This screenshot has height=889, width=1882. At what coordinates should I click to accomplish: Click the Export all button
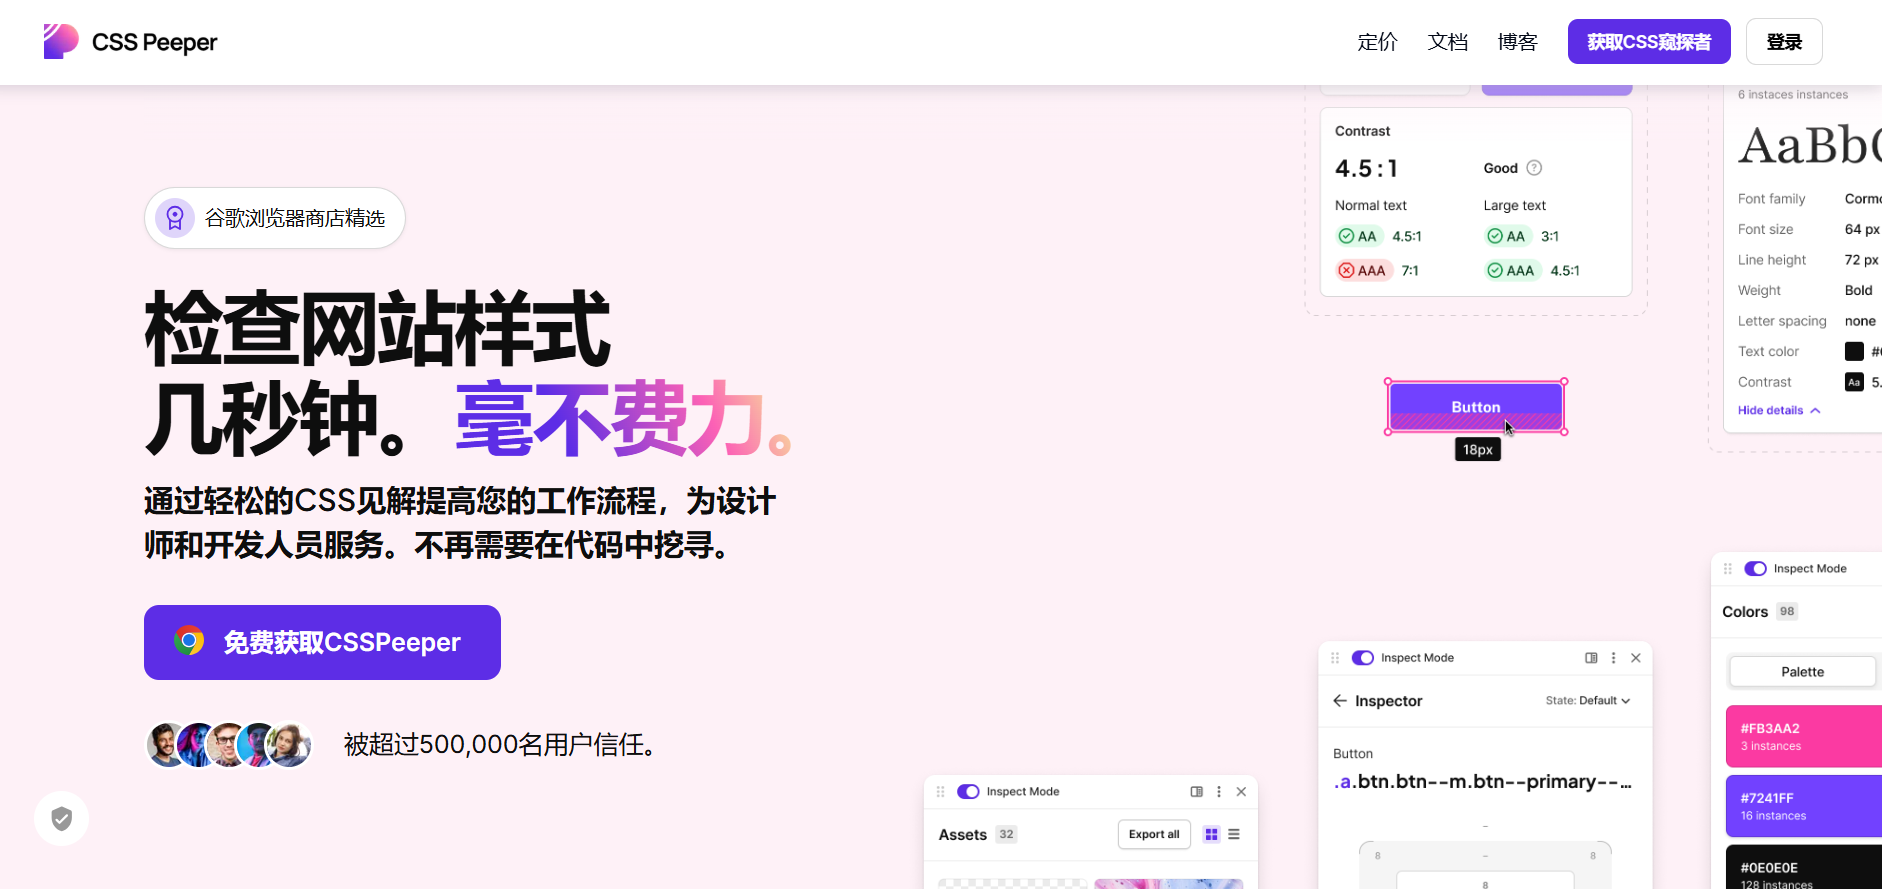click(1154, 834)
